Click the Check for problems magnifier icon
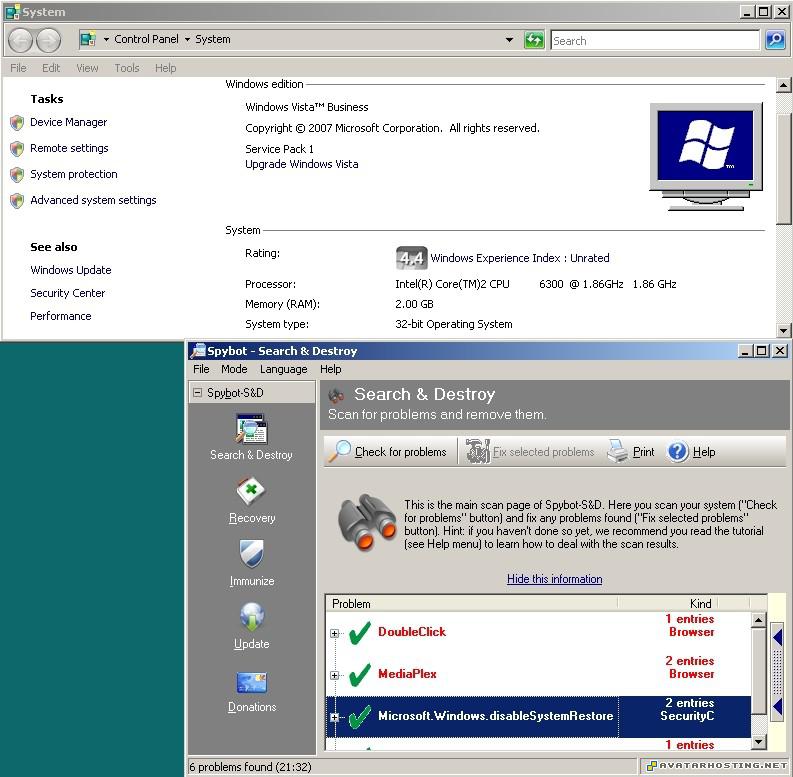The height and width of the screenshot is (777, 793). pyautogui.click(x=339, y=451)
